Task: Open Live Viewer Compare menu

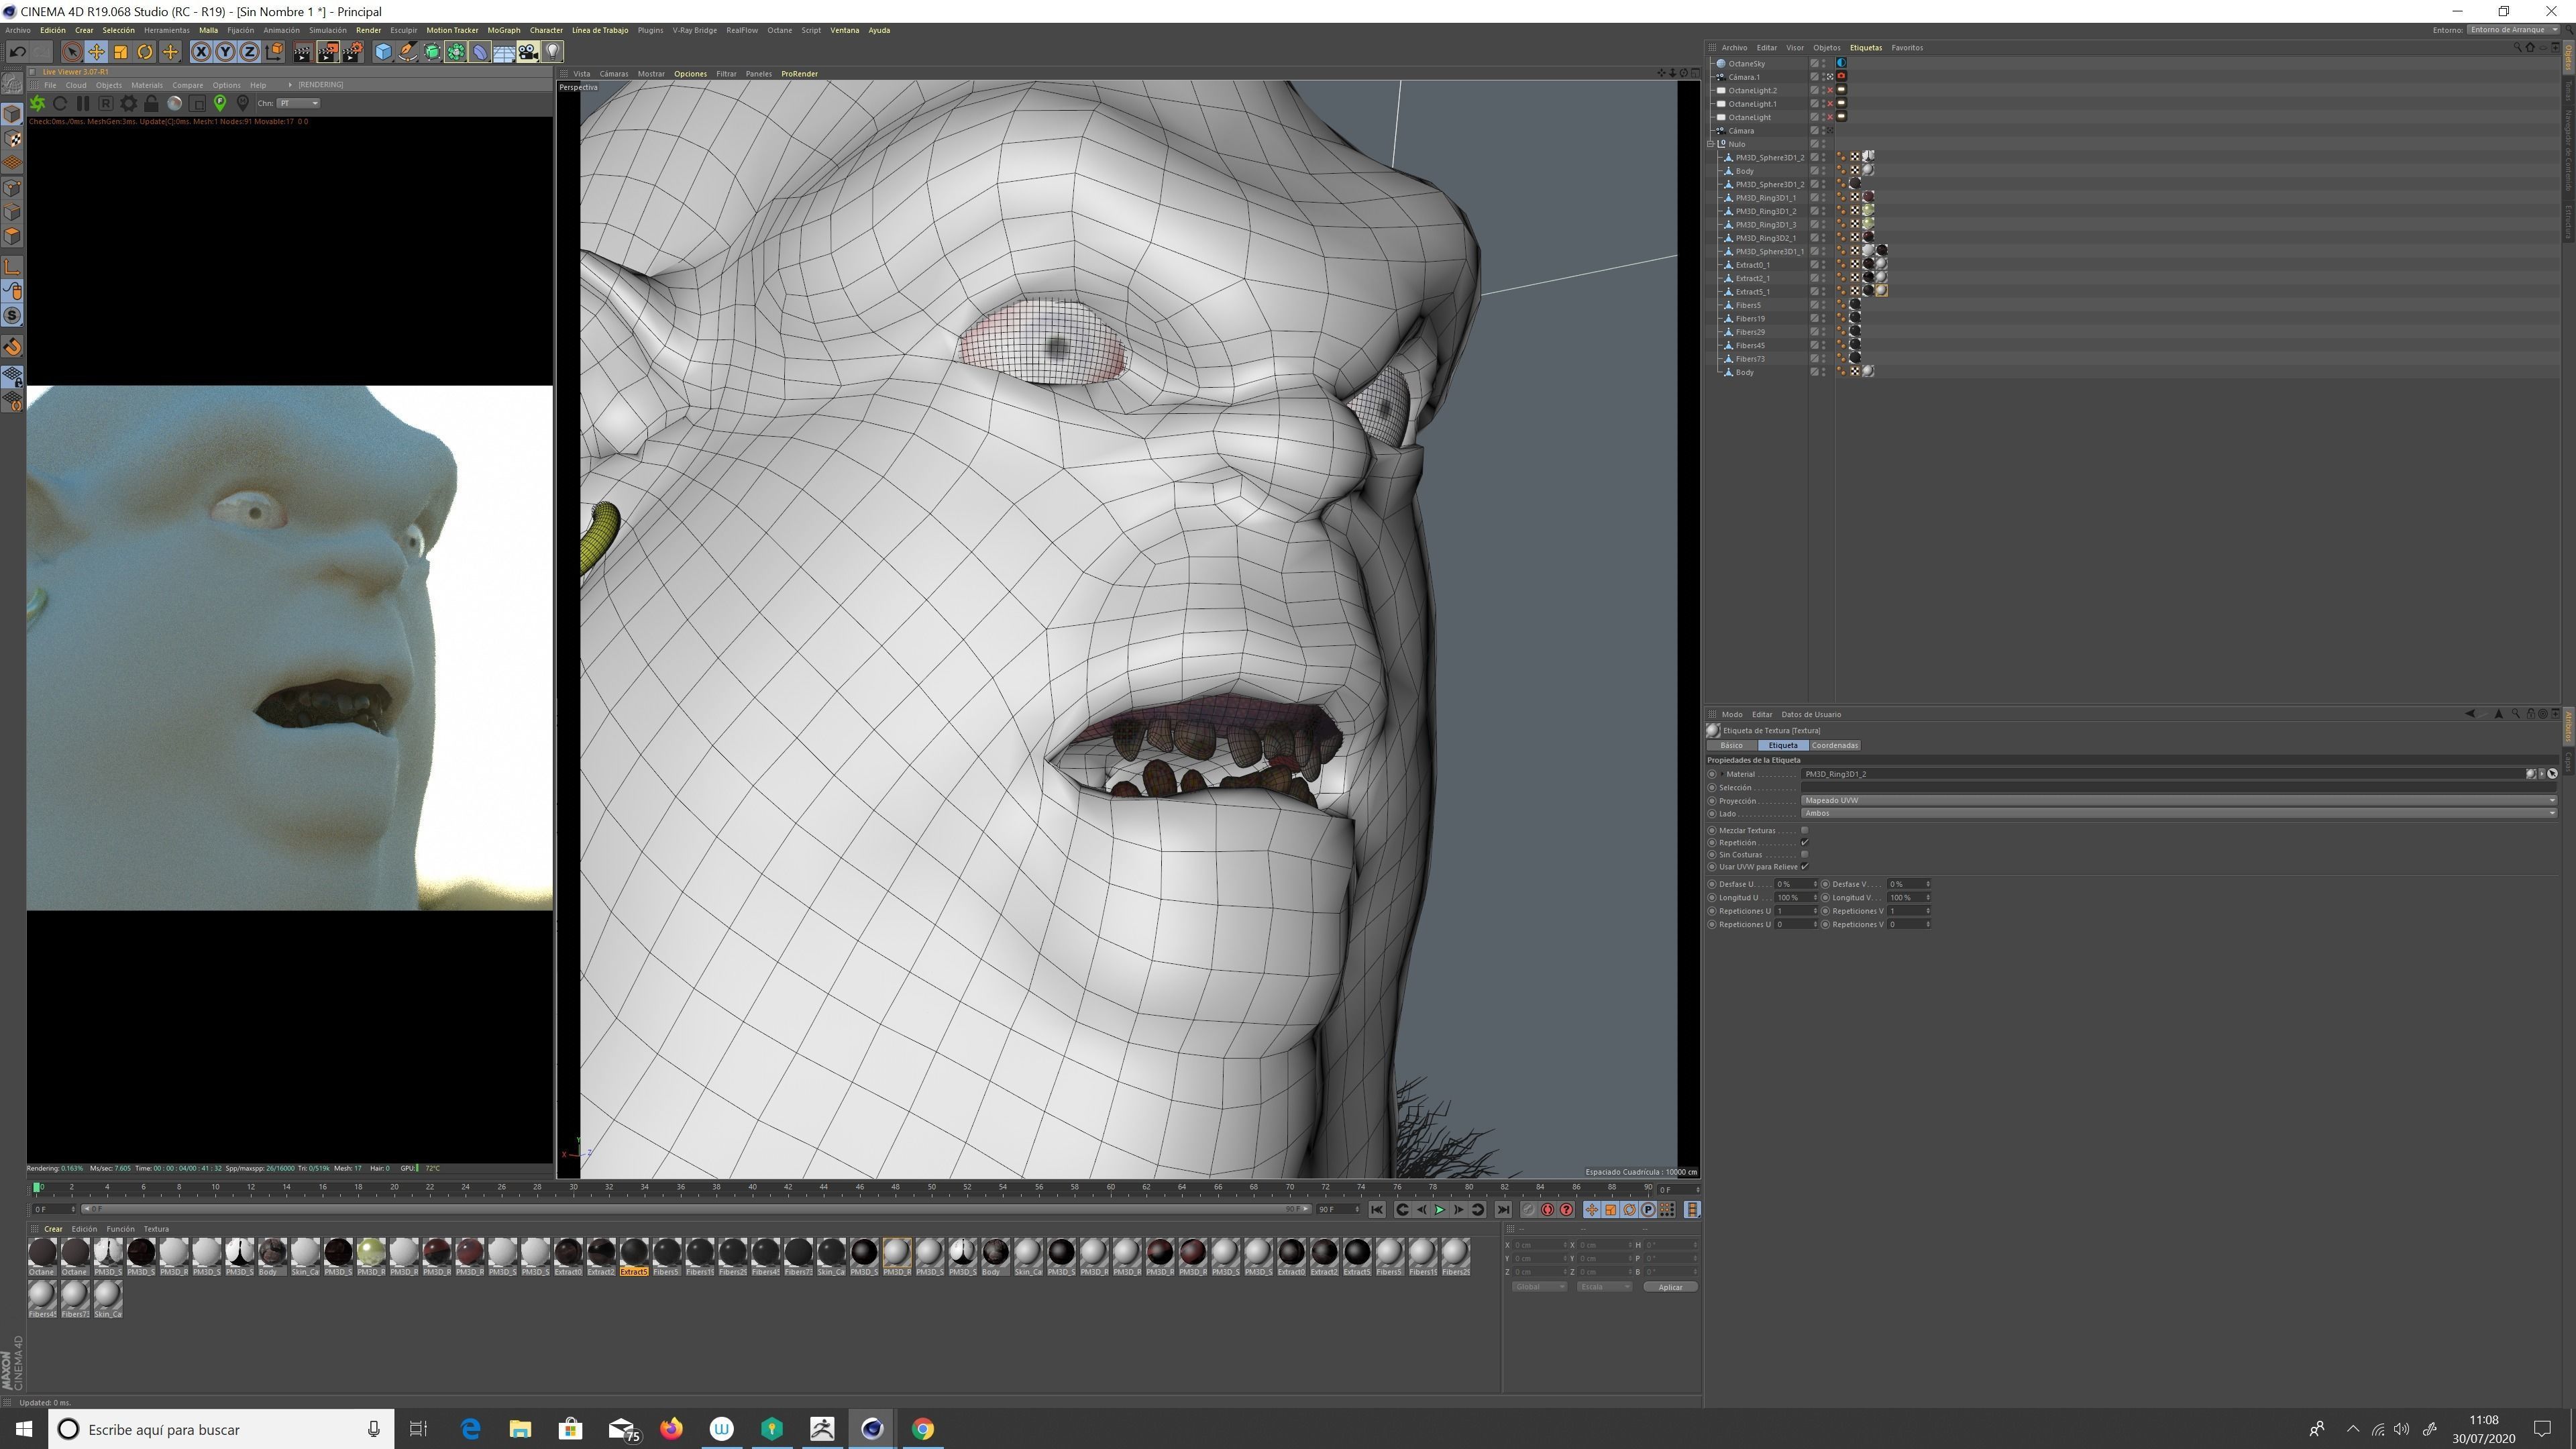Action: 187,85
